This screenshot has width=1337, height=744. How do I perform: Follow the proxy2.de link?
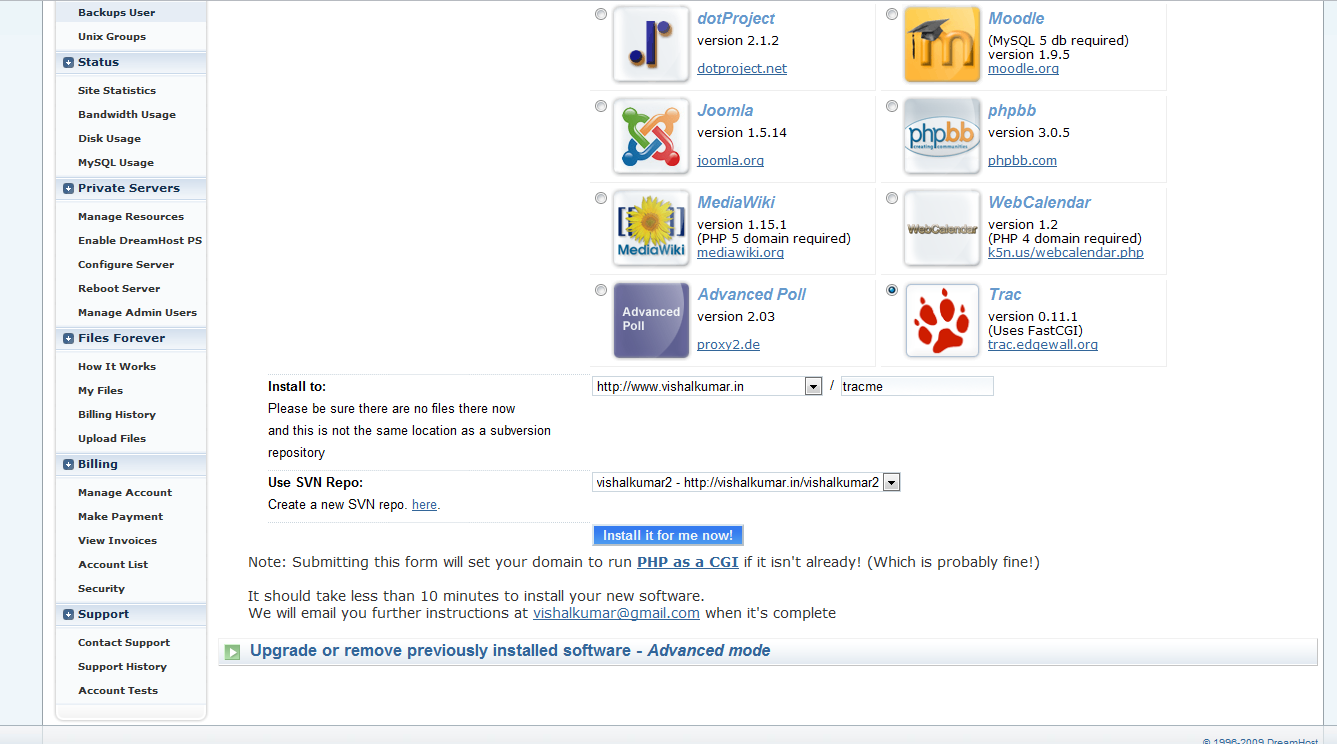point(729,345)
